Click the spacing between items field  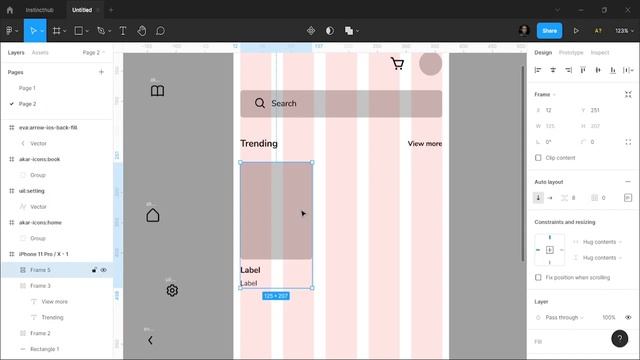(570, 198)
